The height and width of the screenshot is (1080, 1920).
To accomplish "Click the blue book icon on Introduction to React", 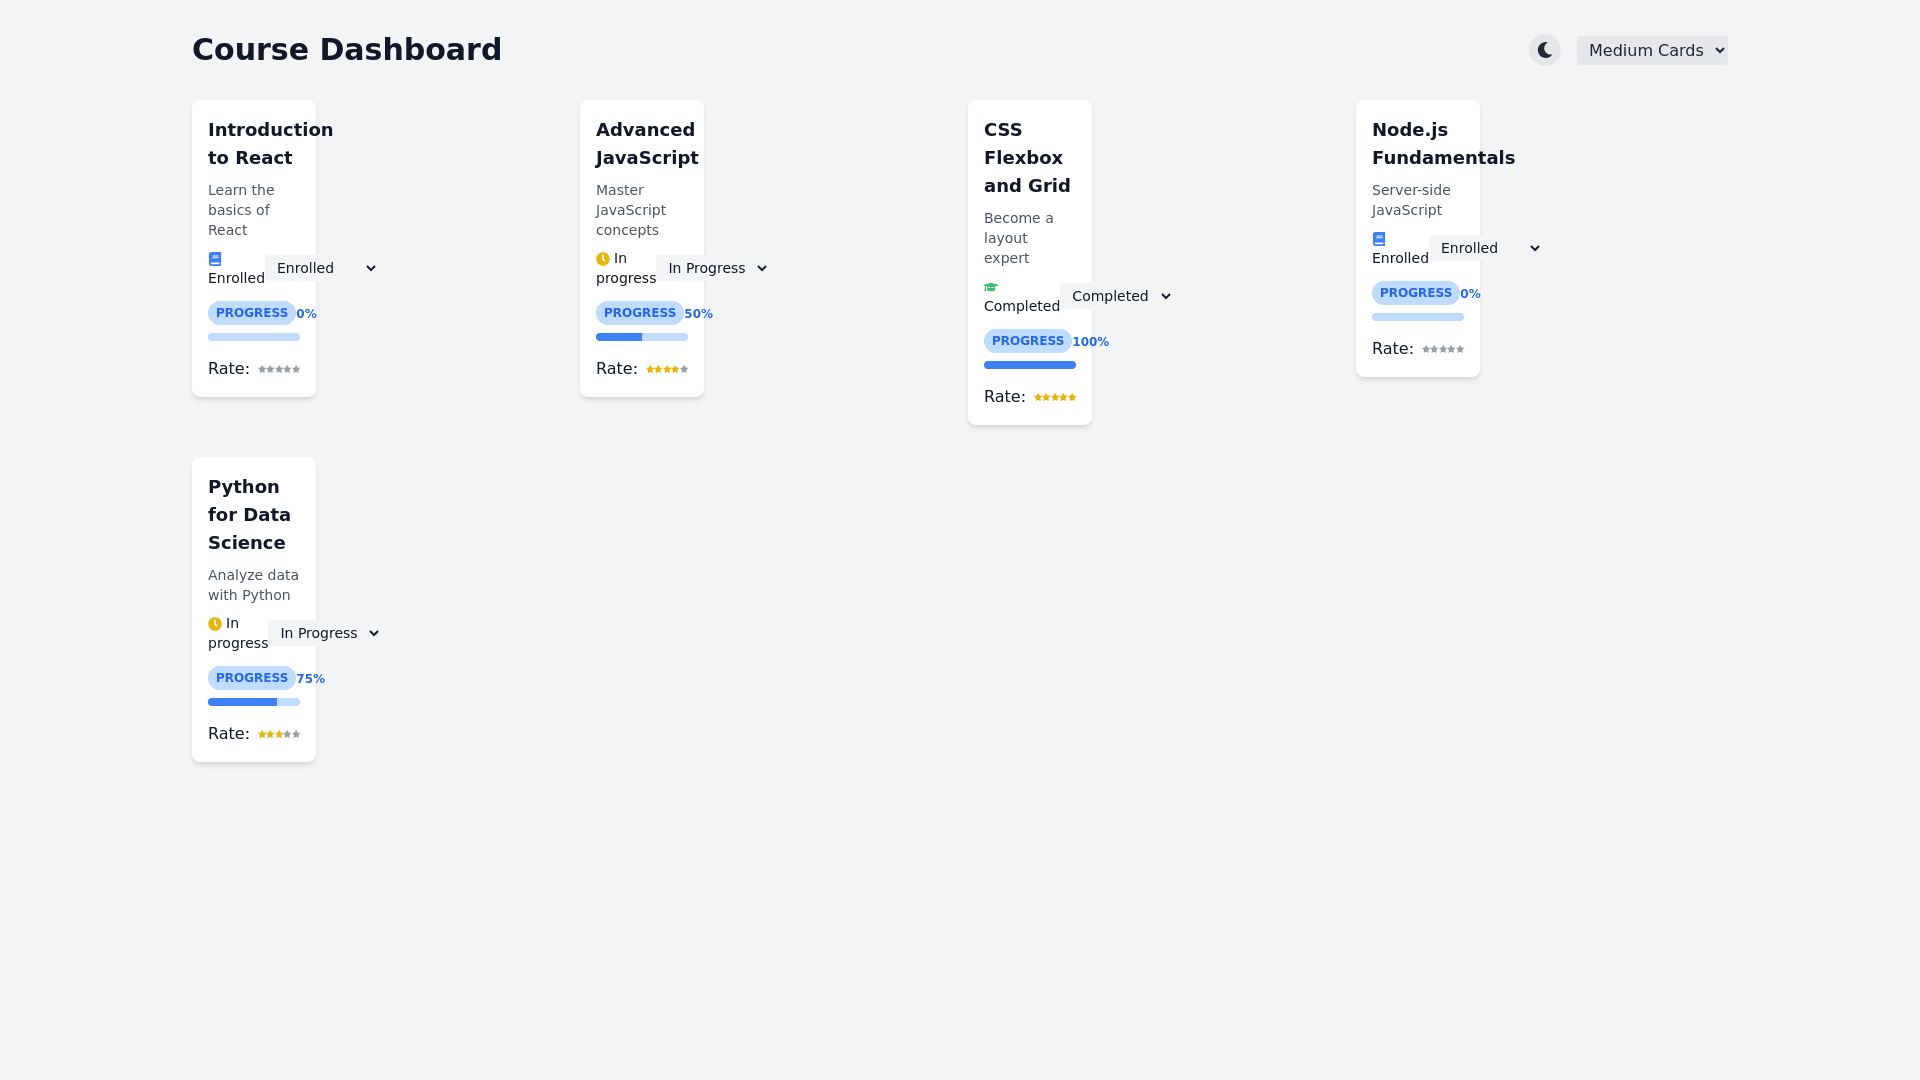I will point(215,259).
